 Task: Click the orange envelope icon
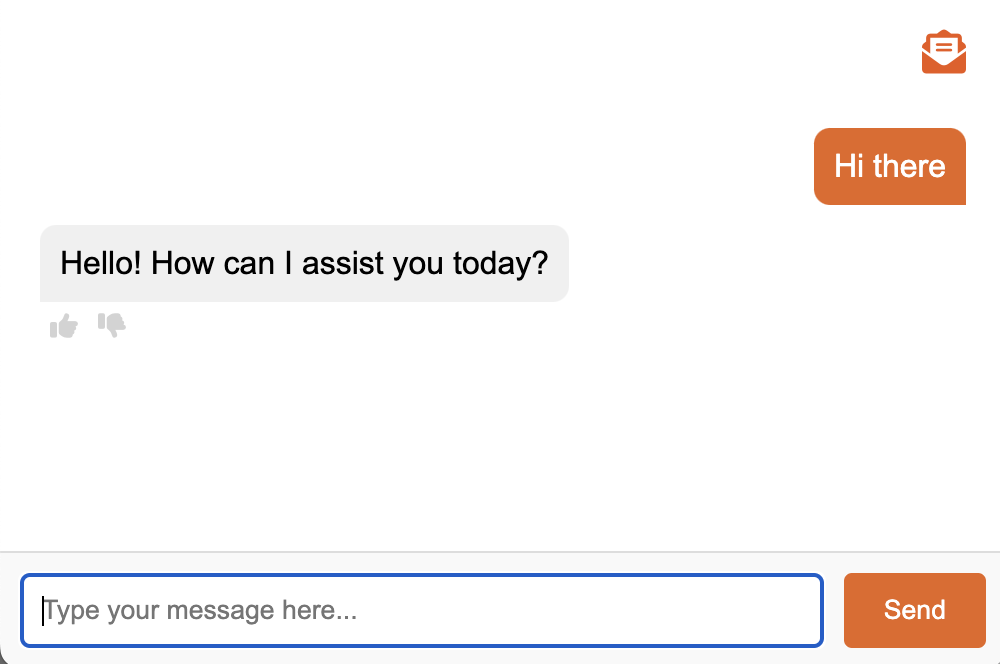tap(943, 52)
